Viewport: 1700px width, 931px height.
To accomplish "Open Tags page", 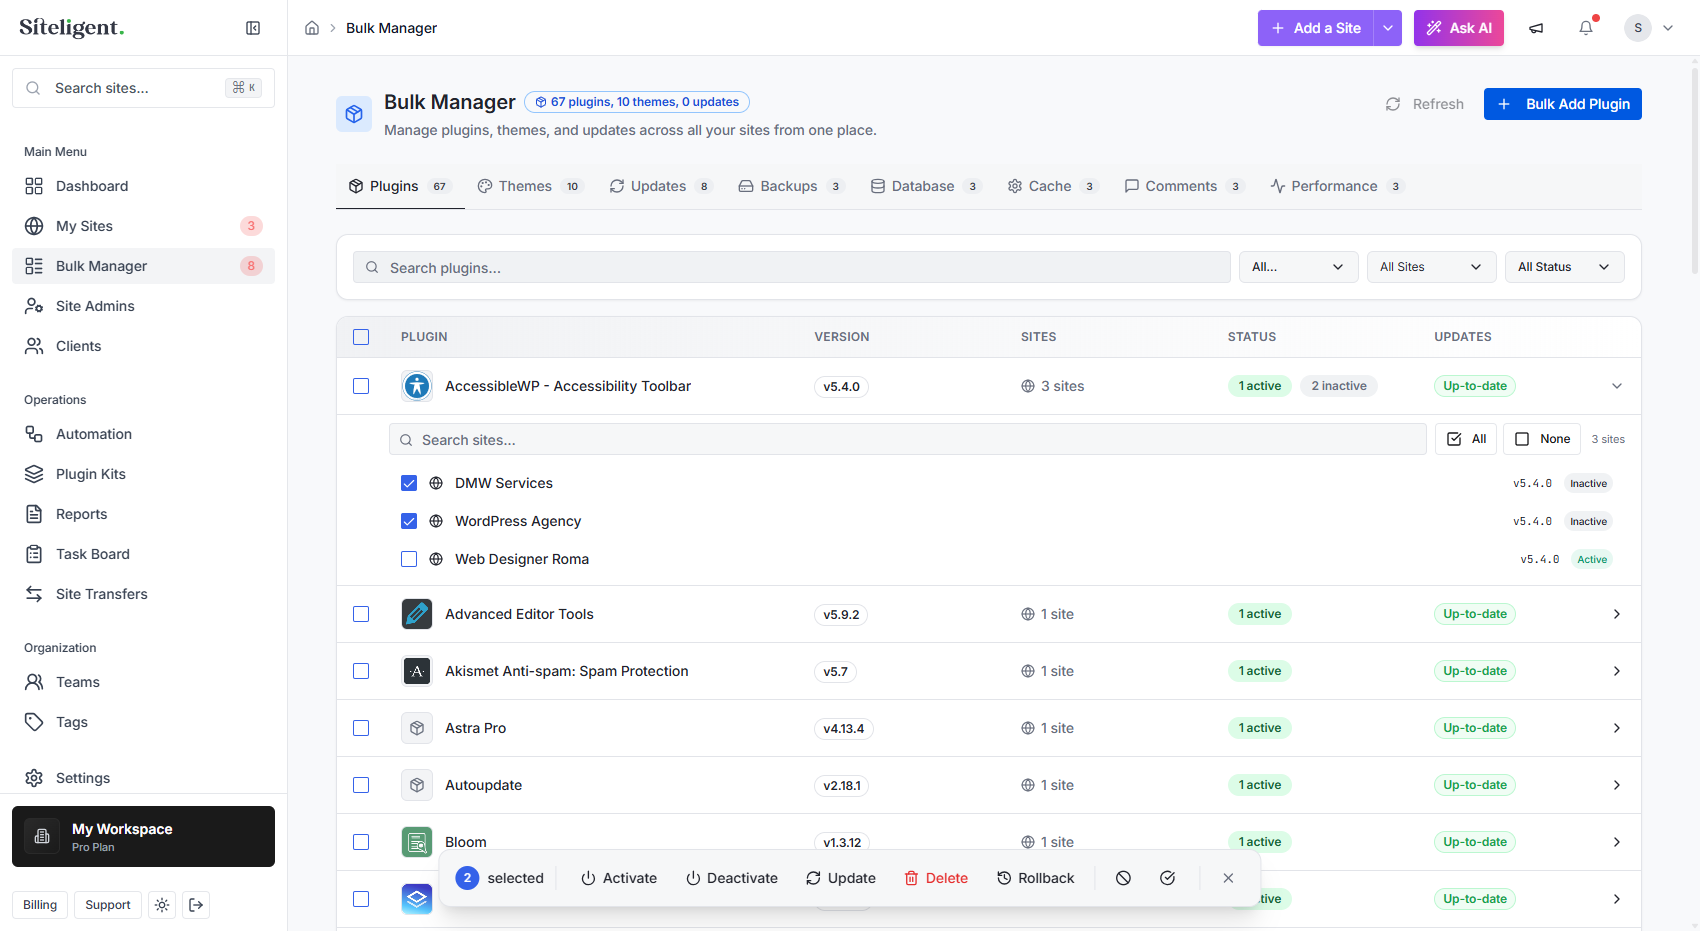I will click(143, 722).
